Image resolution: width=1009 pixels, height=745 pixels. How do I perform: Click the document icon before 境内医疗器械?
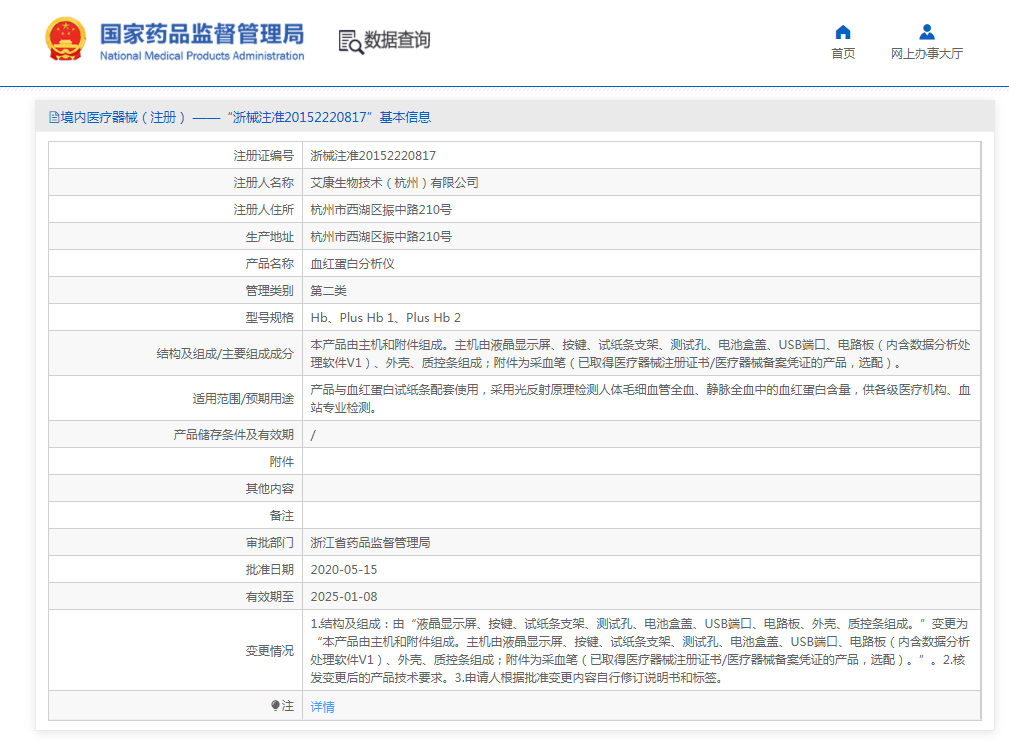(54, 117)
